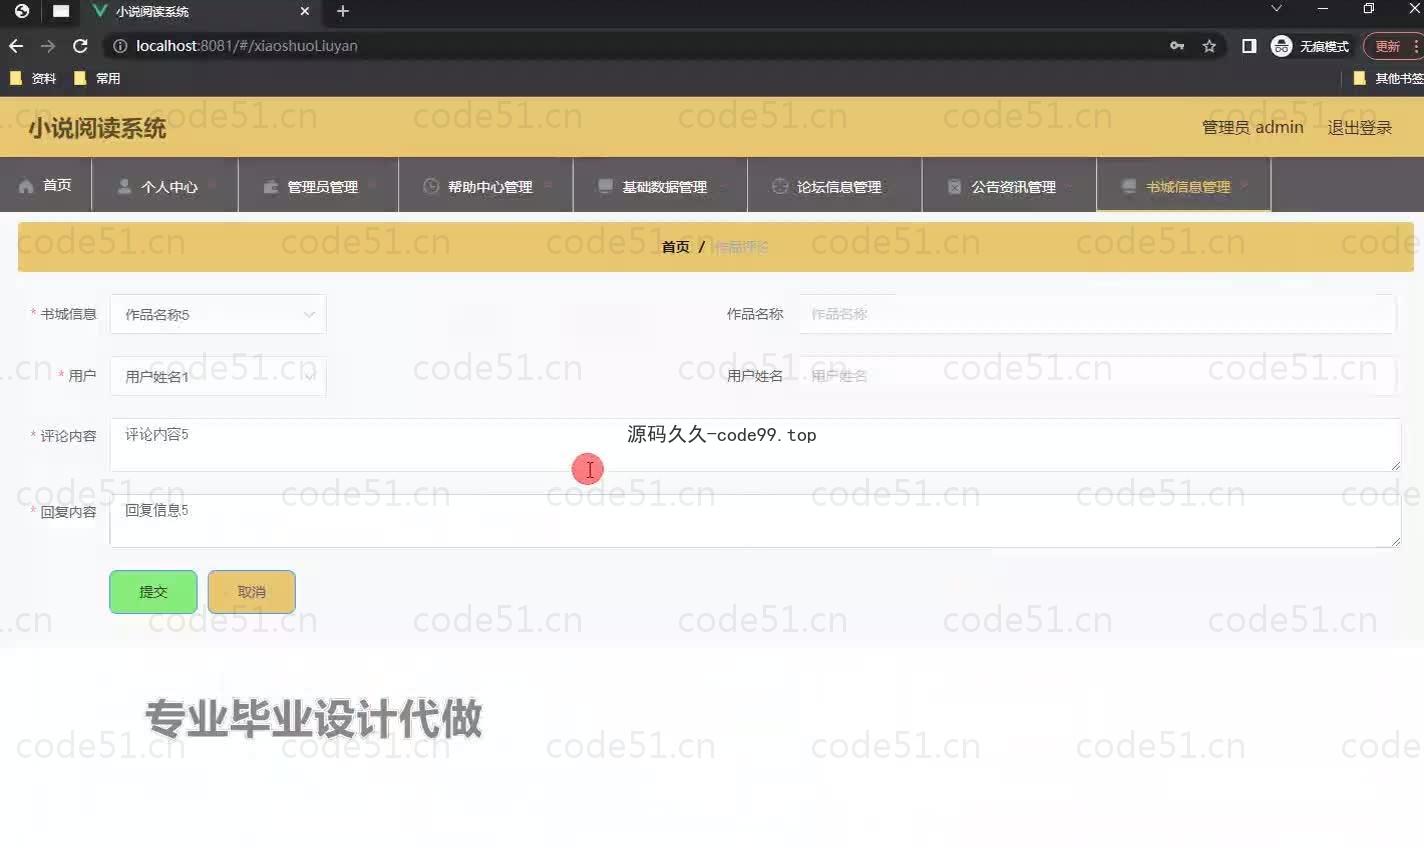Image resolution: width=1424 pixels, height=848 pixels.
Task: Open the 基础数据管理 menu
Action: (660, 186)
